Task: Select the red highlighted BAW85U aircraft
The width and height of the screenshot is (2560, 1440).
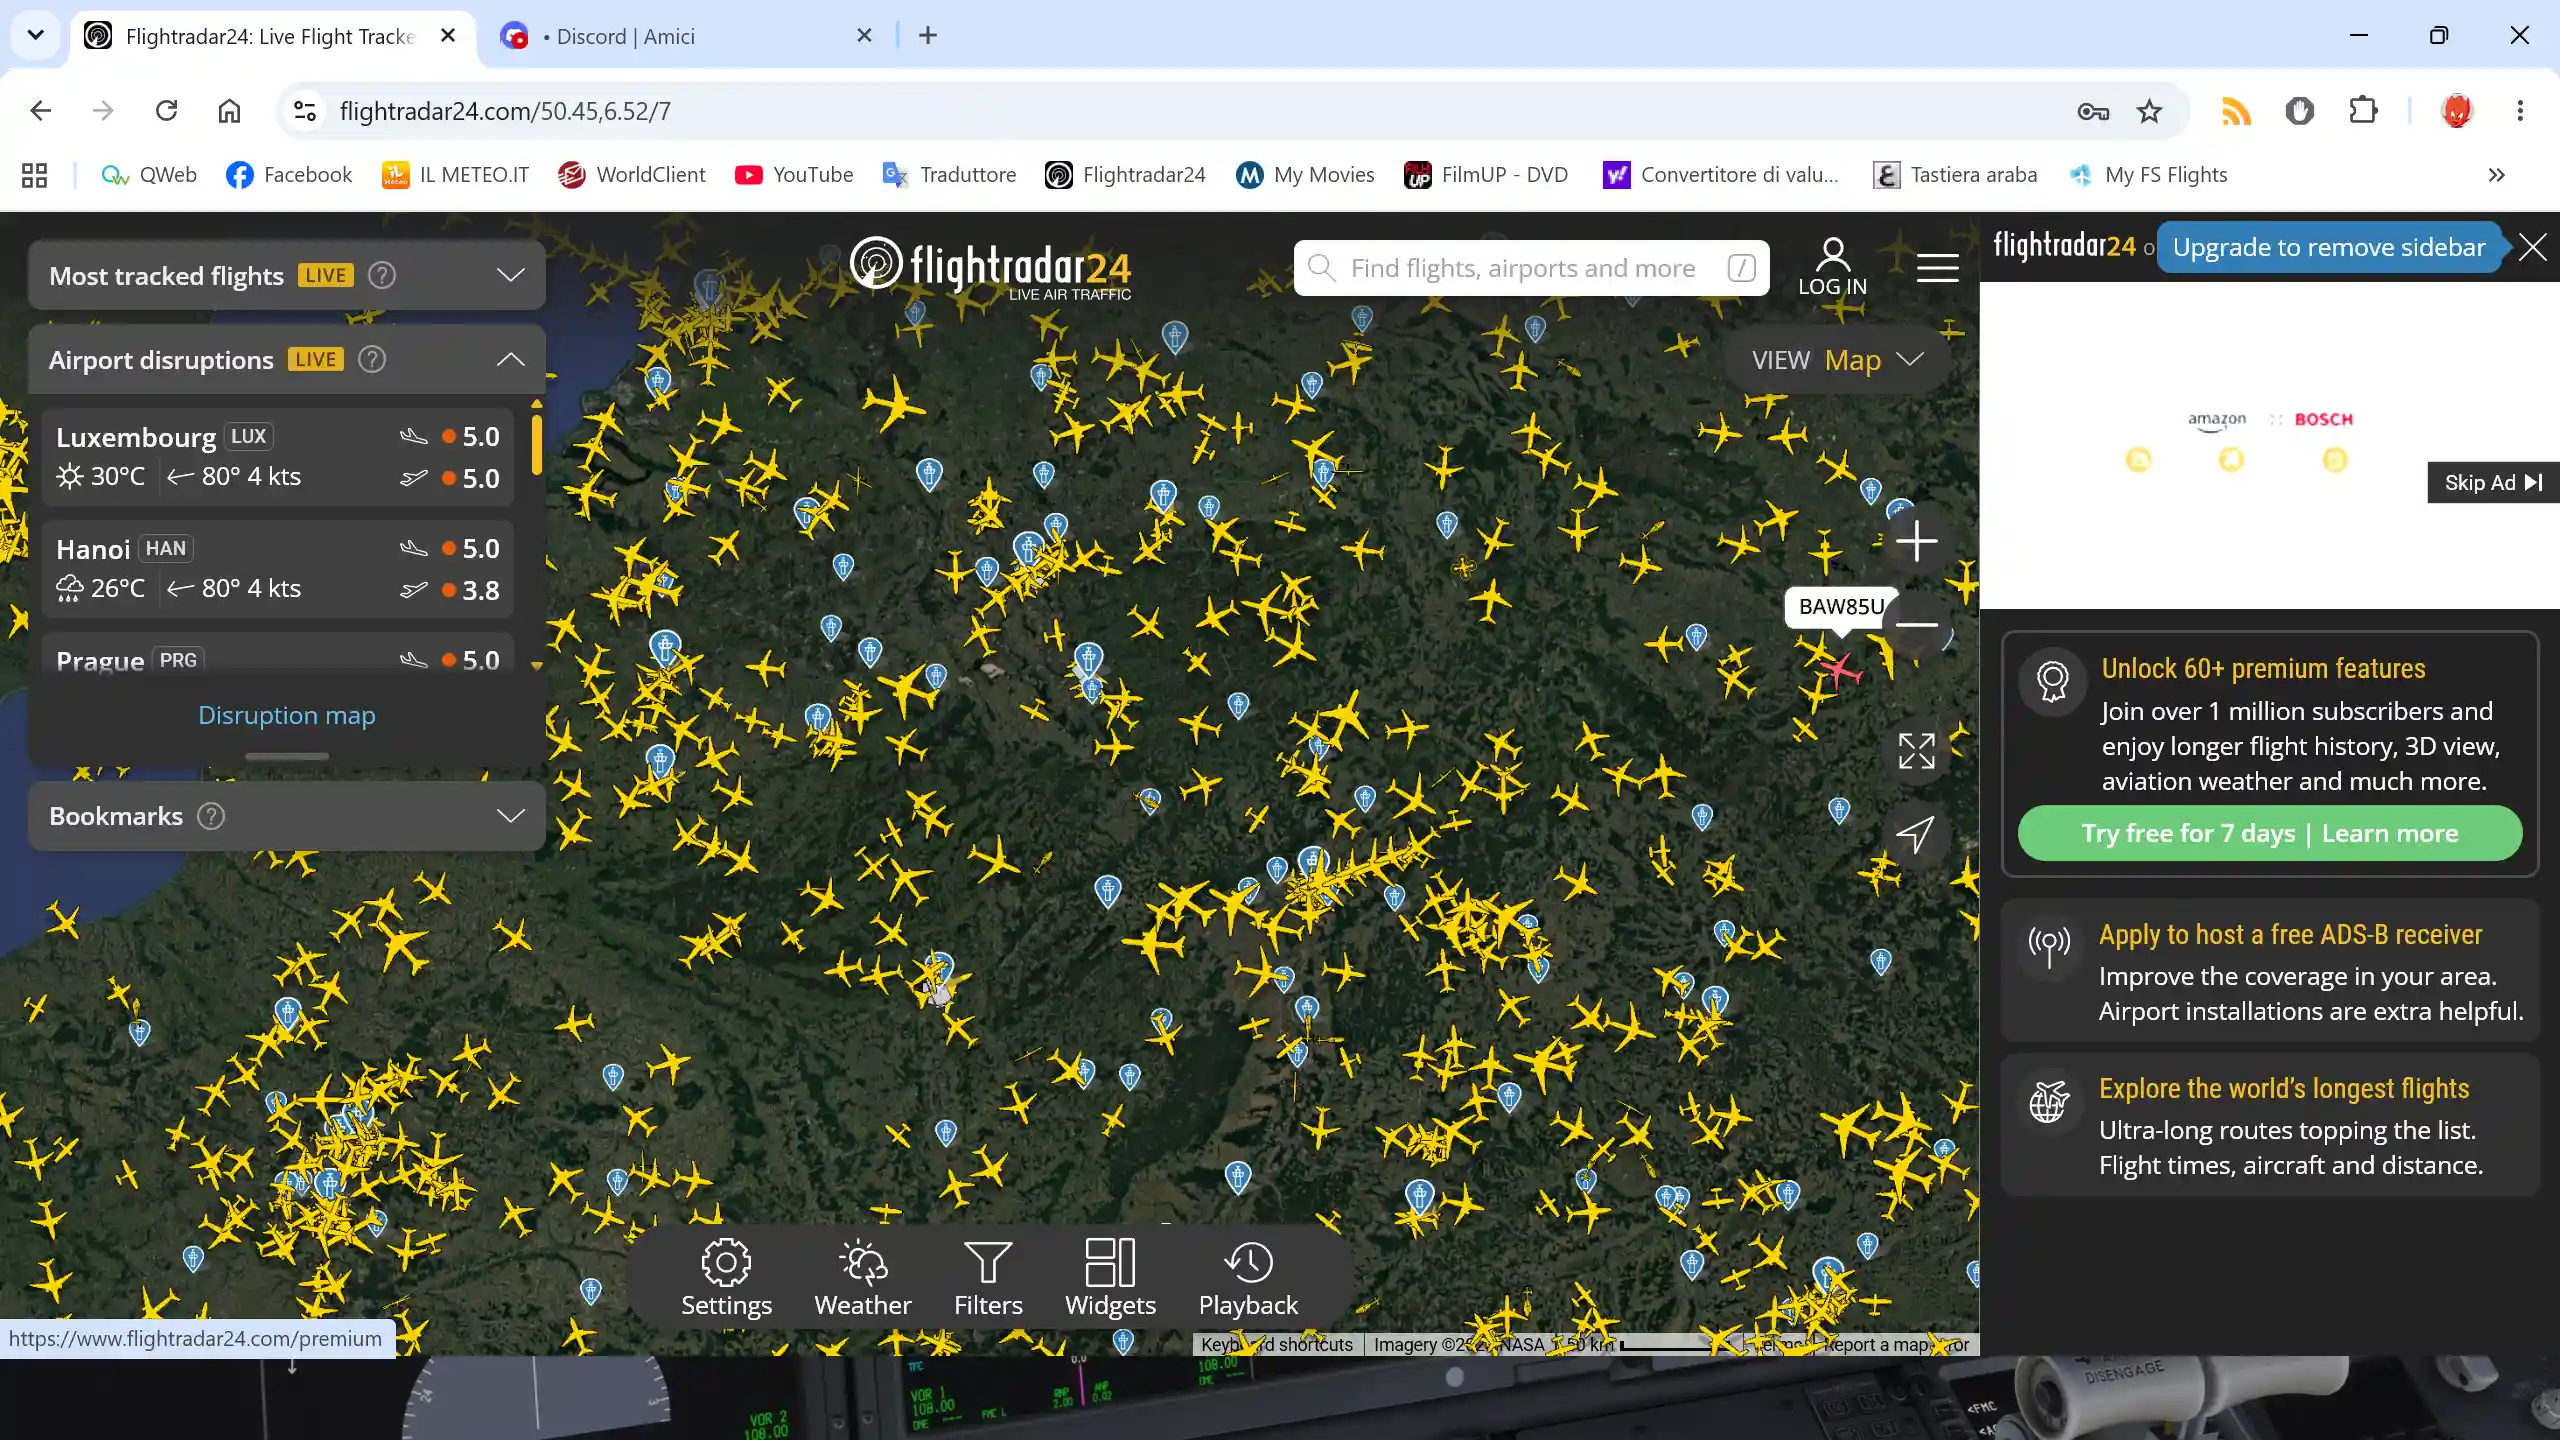Action: coord(1840,669)
